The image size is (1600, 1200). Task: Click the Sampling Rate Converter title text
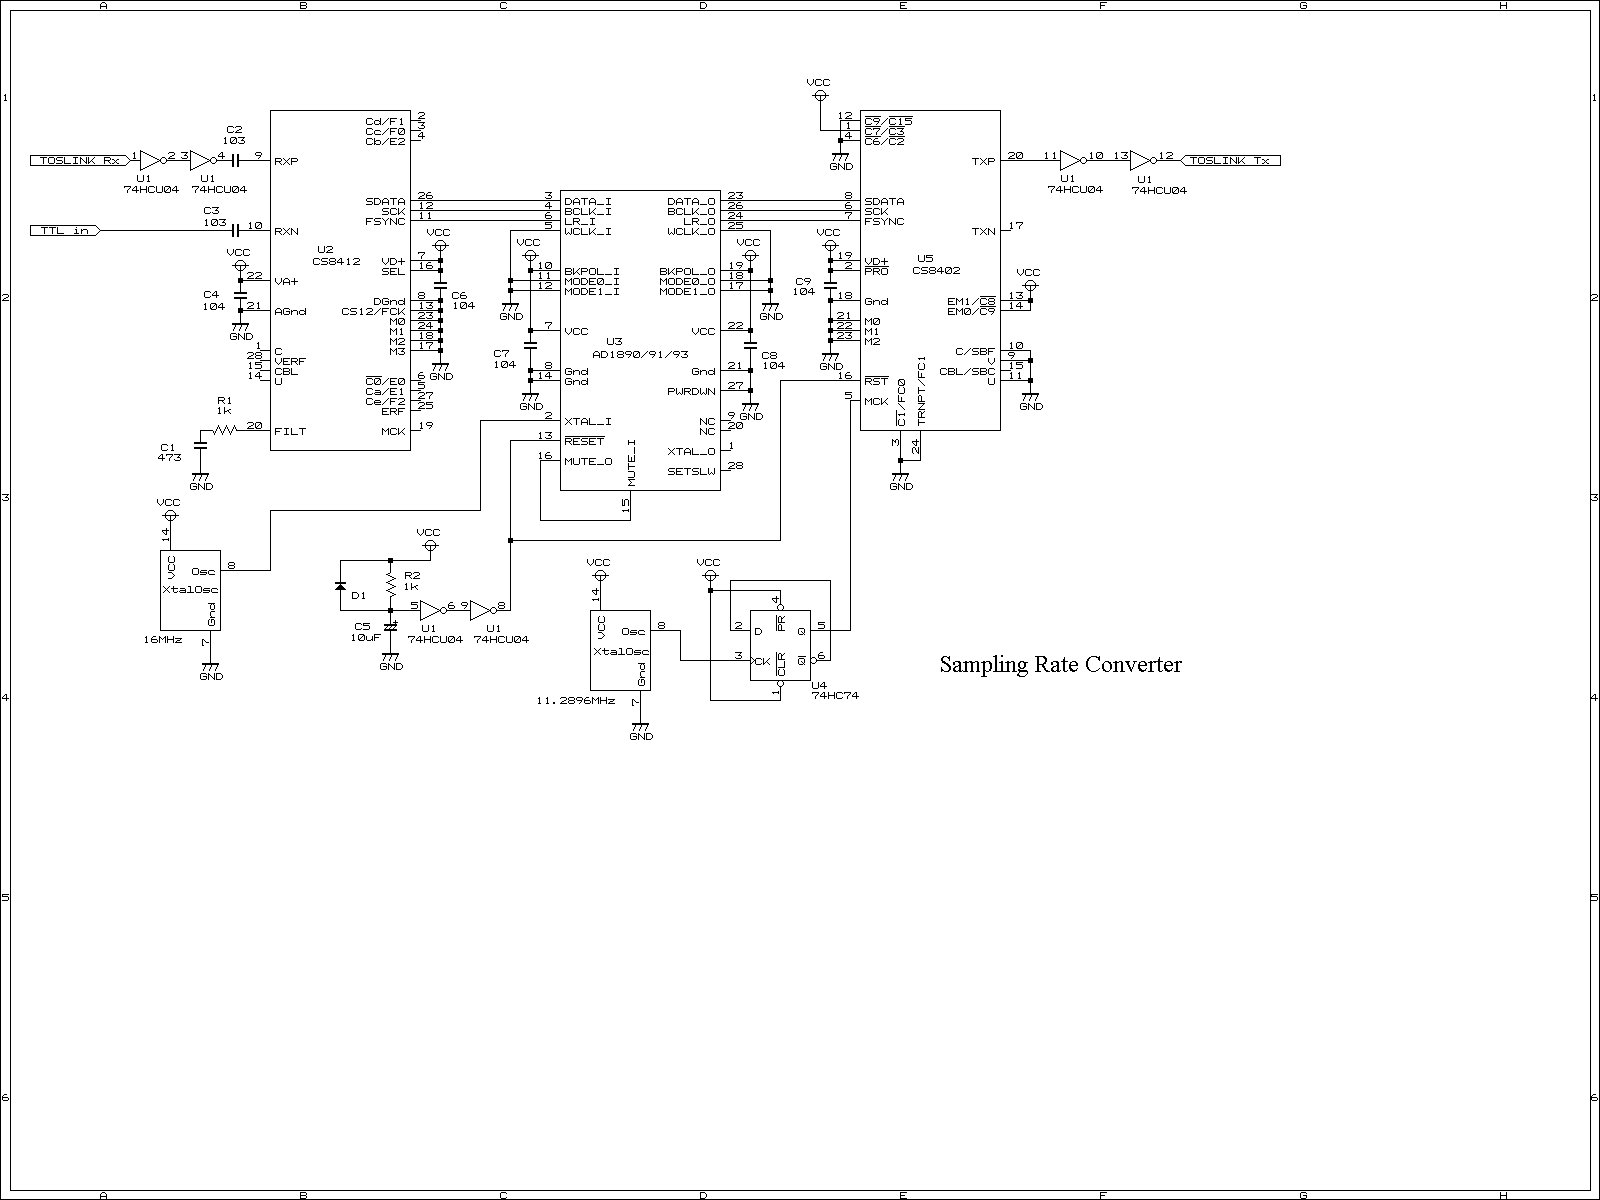pos(1060,665)
